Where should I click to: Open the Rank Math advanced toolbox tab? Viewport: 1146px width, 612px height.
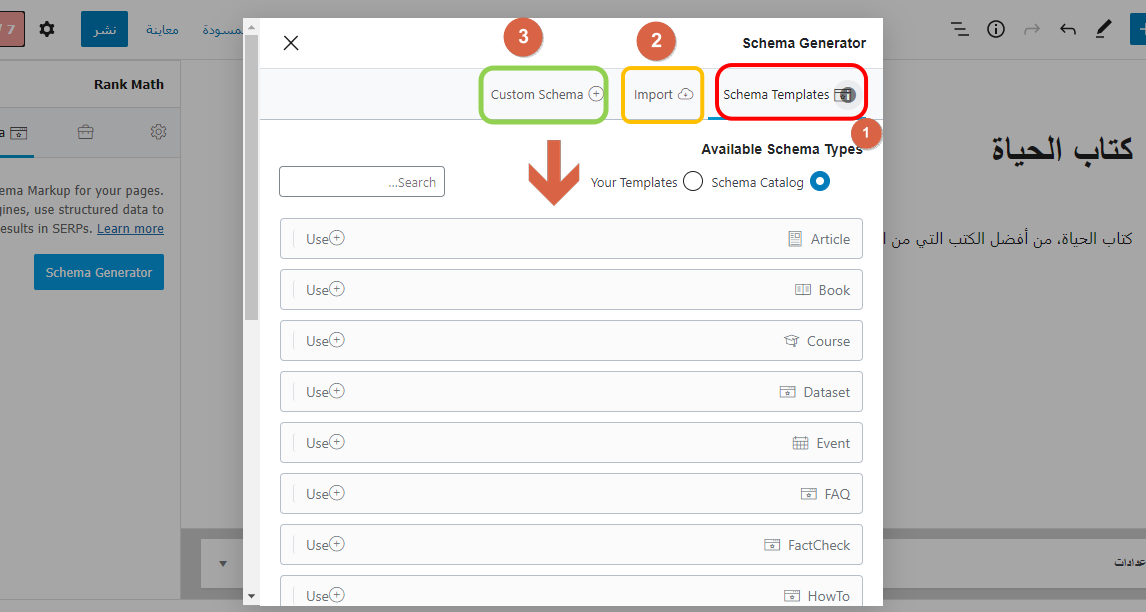click(x=86, y=132)
